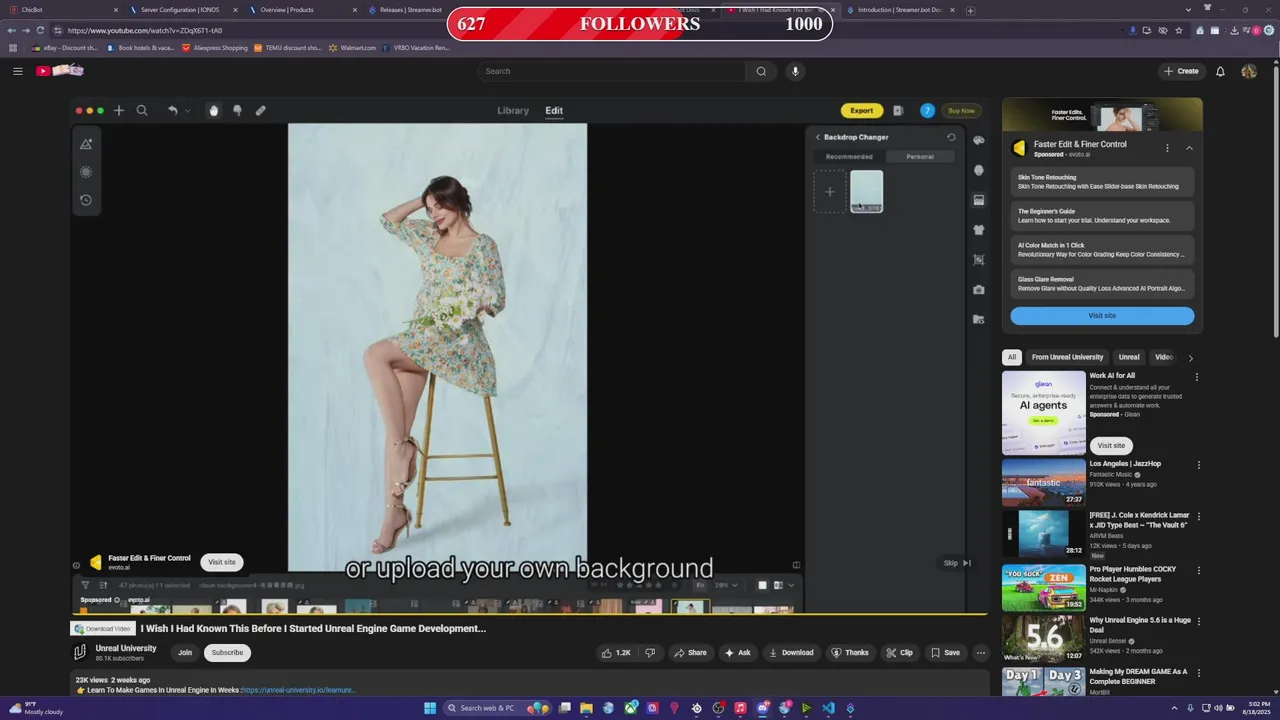This screenshot has height=720, width=1280.
Task: Visit site button in evoto sidebar ad
Action: point(1102,316)
